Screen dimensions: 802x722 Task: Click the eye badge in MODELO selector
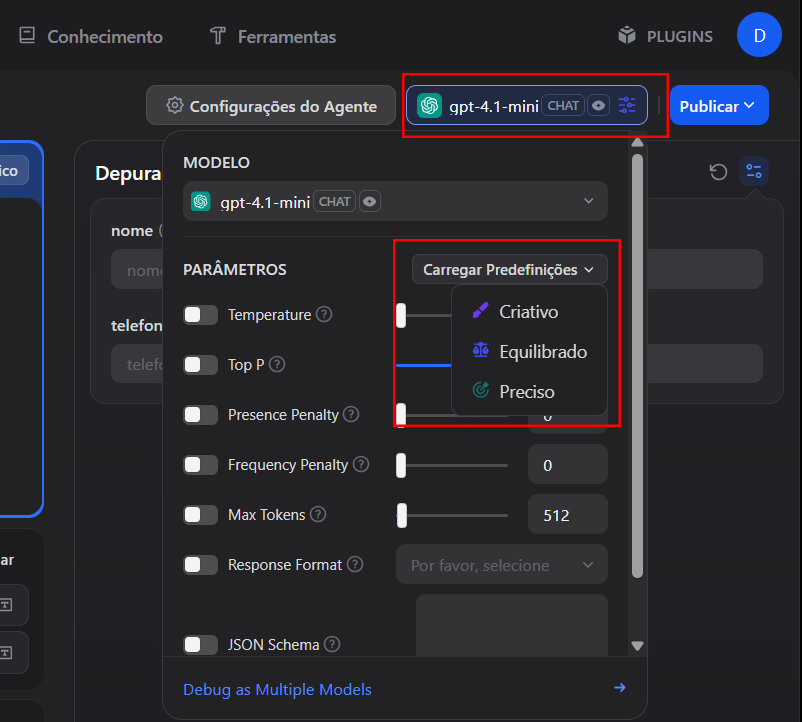tap(369, 202)
